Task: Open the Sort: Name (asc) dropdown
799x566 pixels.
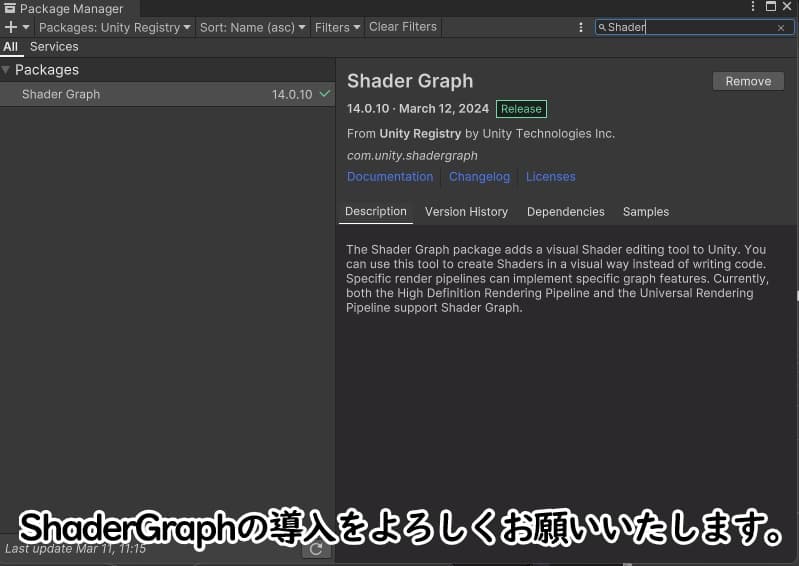Action: (252, 27)
